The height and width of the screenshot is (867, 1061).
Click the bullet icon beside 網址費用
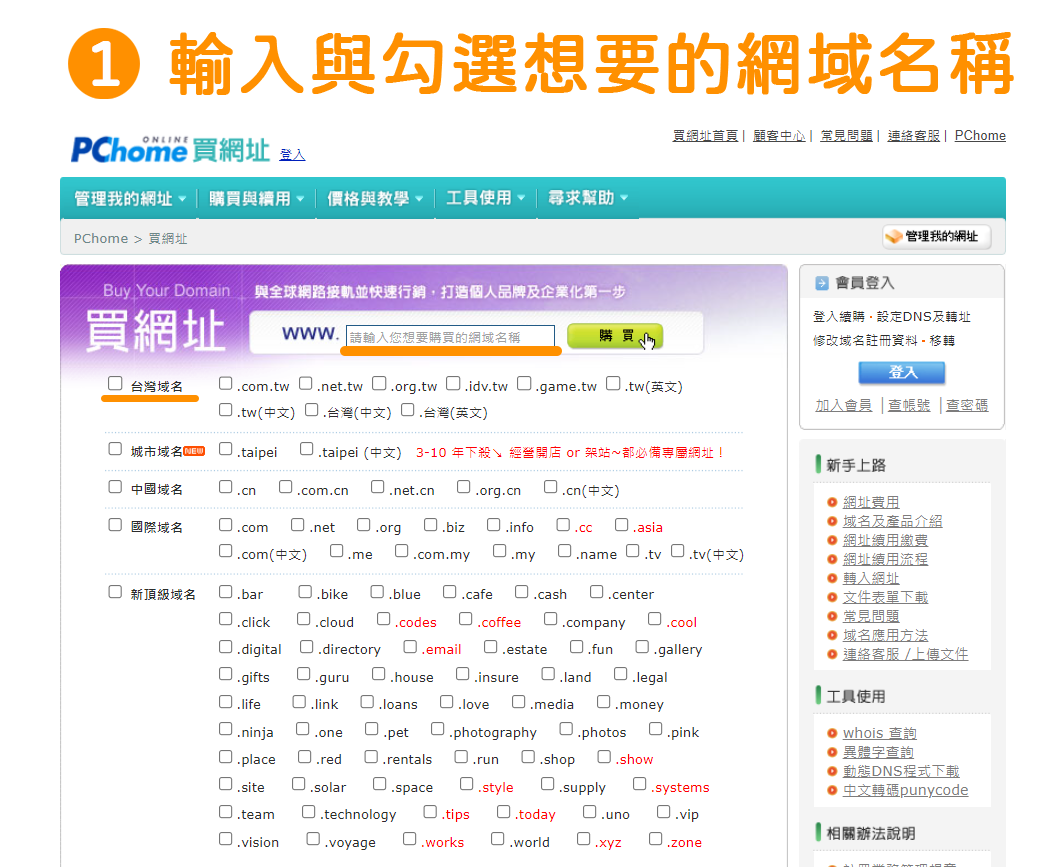pyautogui.click(x=832, y=502)
